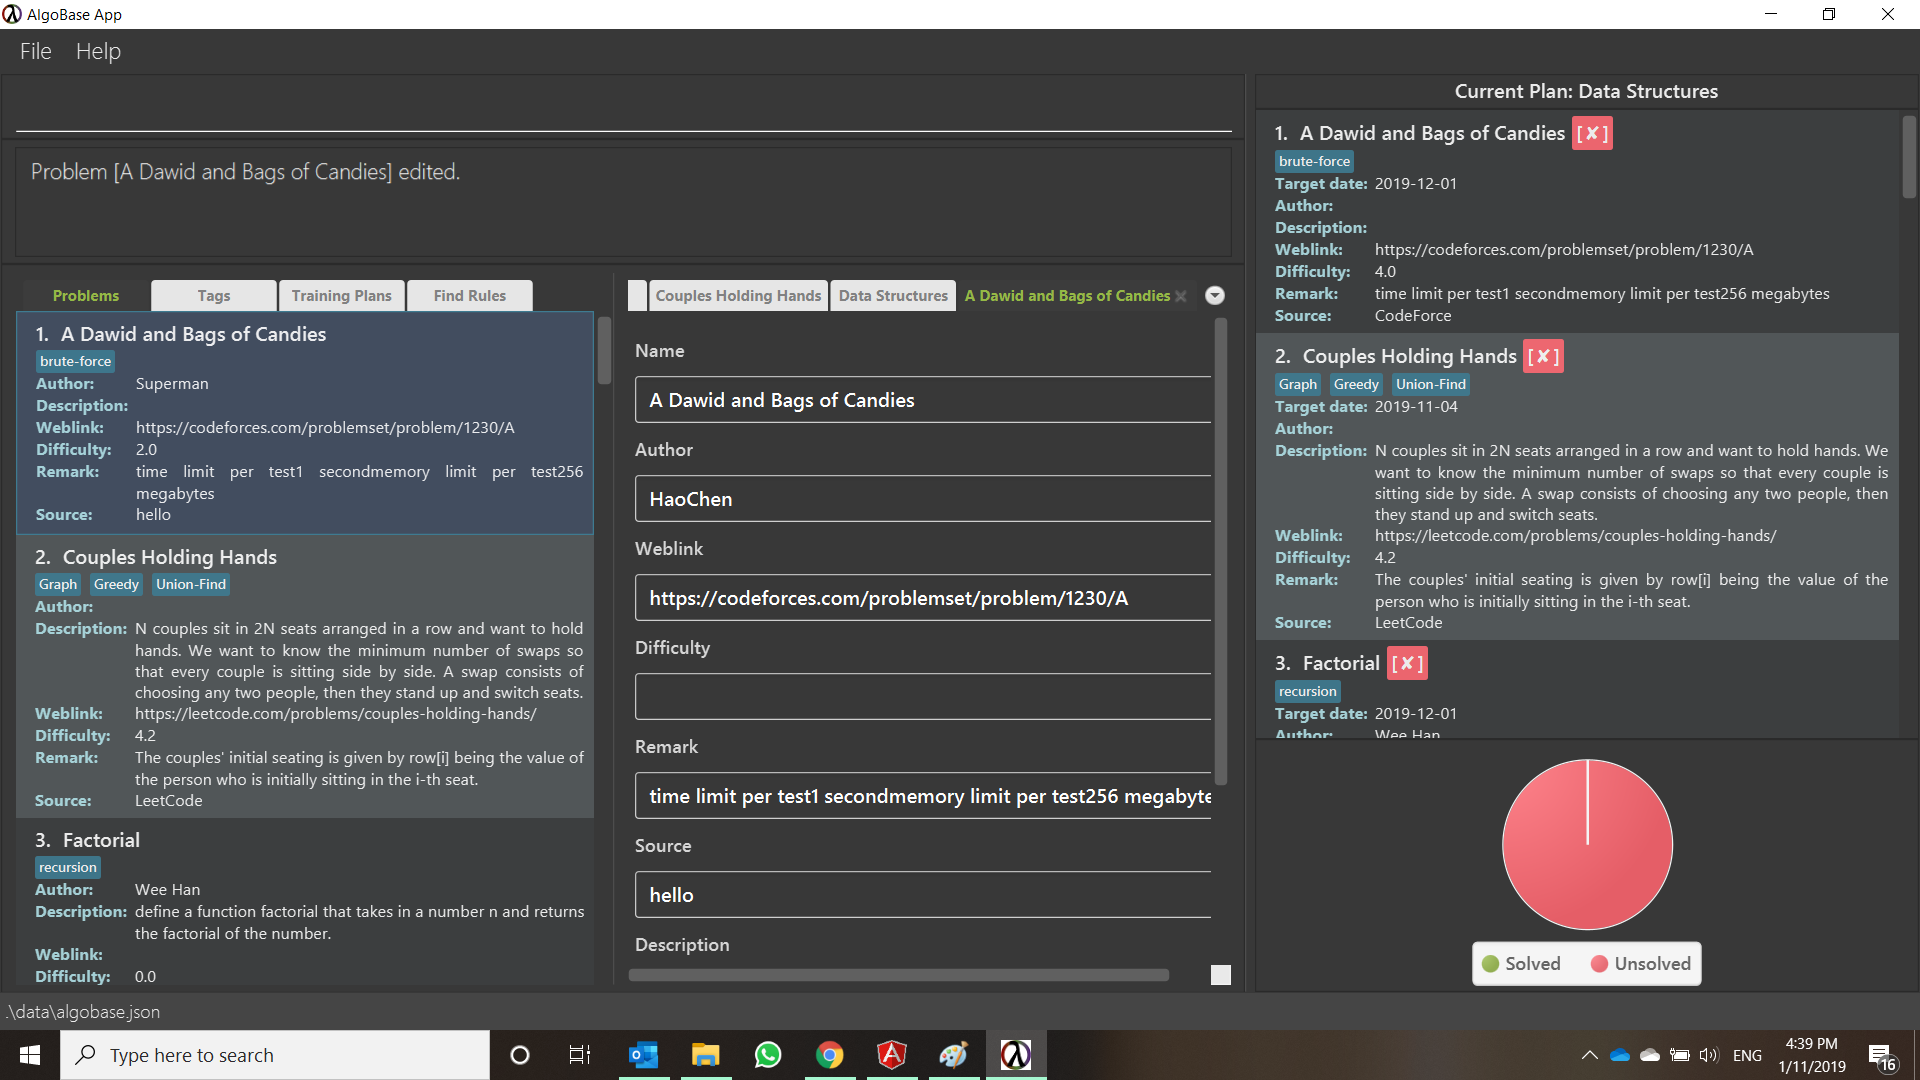Image resolution: width=1920 pixels, height=1080 pixels.
Task: Click the horizontal scrollbar under the form
Action: click(x=897, y=975)
